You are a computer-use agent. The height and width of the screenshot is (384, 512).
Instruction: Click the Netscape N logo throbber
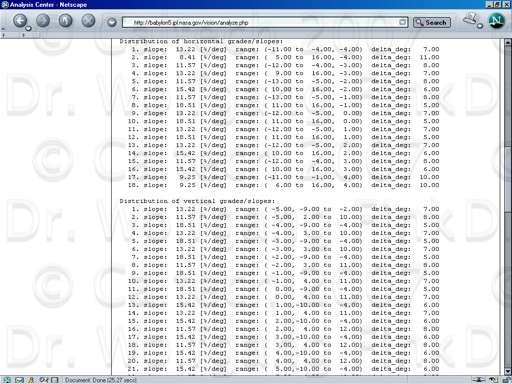[x=496, y=21]
